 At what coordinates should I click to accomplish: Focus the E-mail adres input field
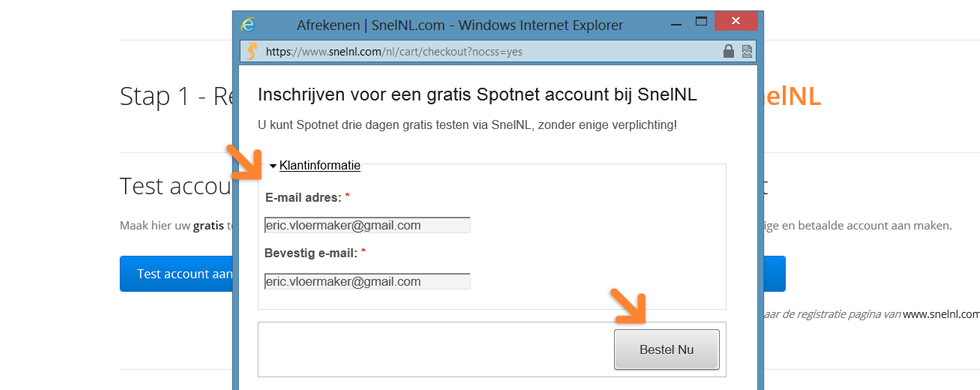click(x=367, y=225)
